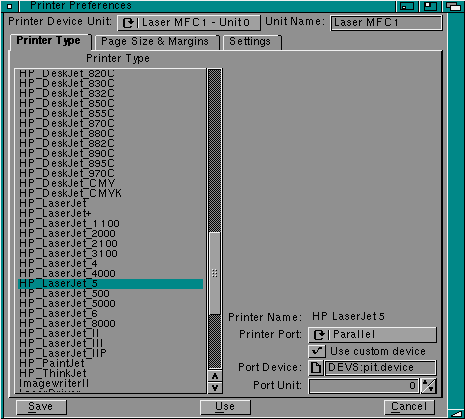The image size is (465, 419).
Task: Select HP_LaserJet_1100 in the list
Action: [110, 223]
